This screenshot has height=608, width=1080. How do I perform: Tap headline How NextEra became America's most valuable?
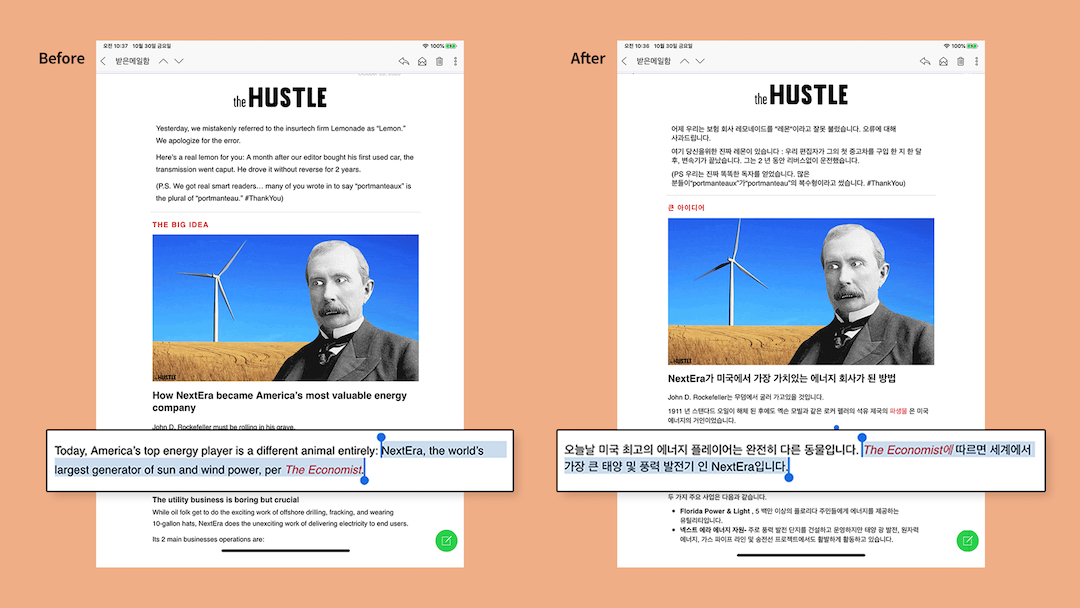pos(280,401)
